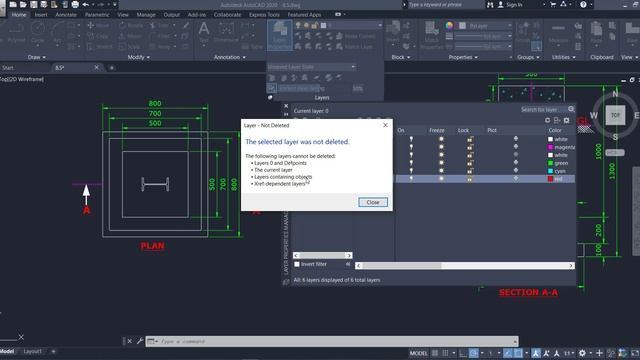The width and height of the screenshot is (640, 360).
Task: Click the red color swatch in layer list
Action: tap(550, 179)
